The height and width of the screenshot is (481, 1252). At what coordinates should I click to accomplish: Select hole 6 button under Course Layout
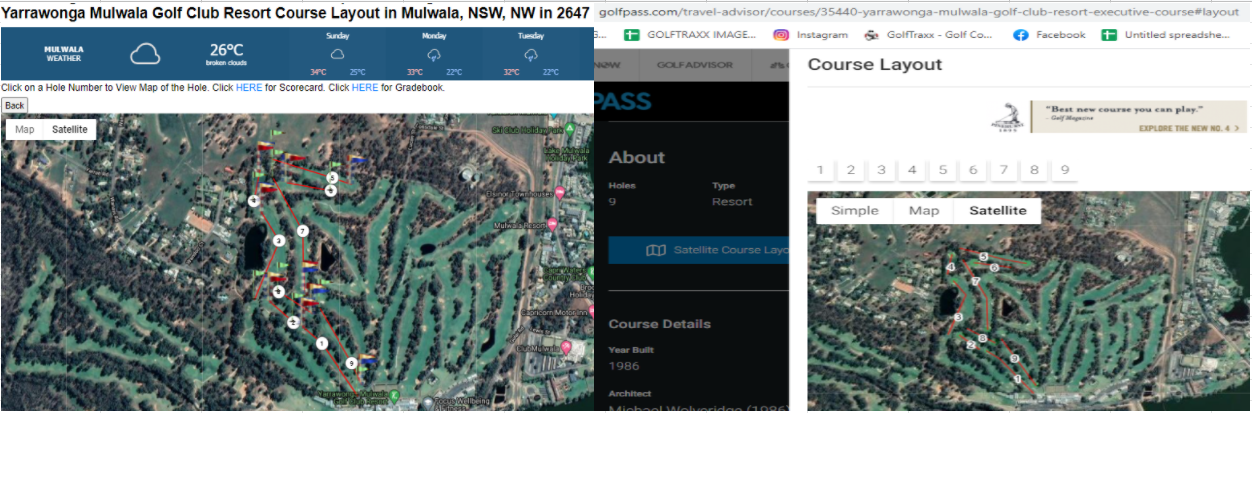(x=973, y=170)
